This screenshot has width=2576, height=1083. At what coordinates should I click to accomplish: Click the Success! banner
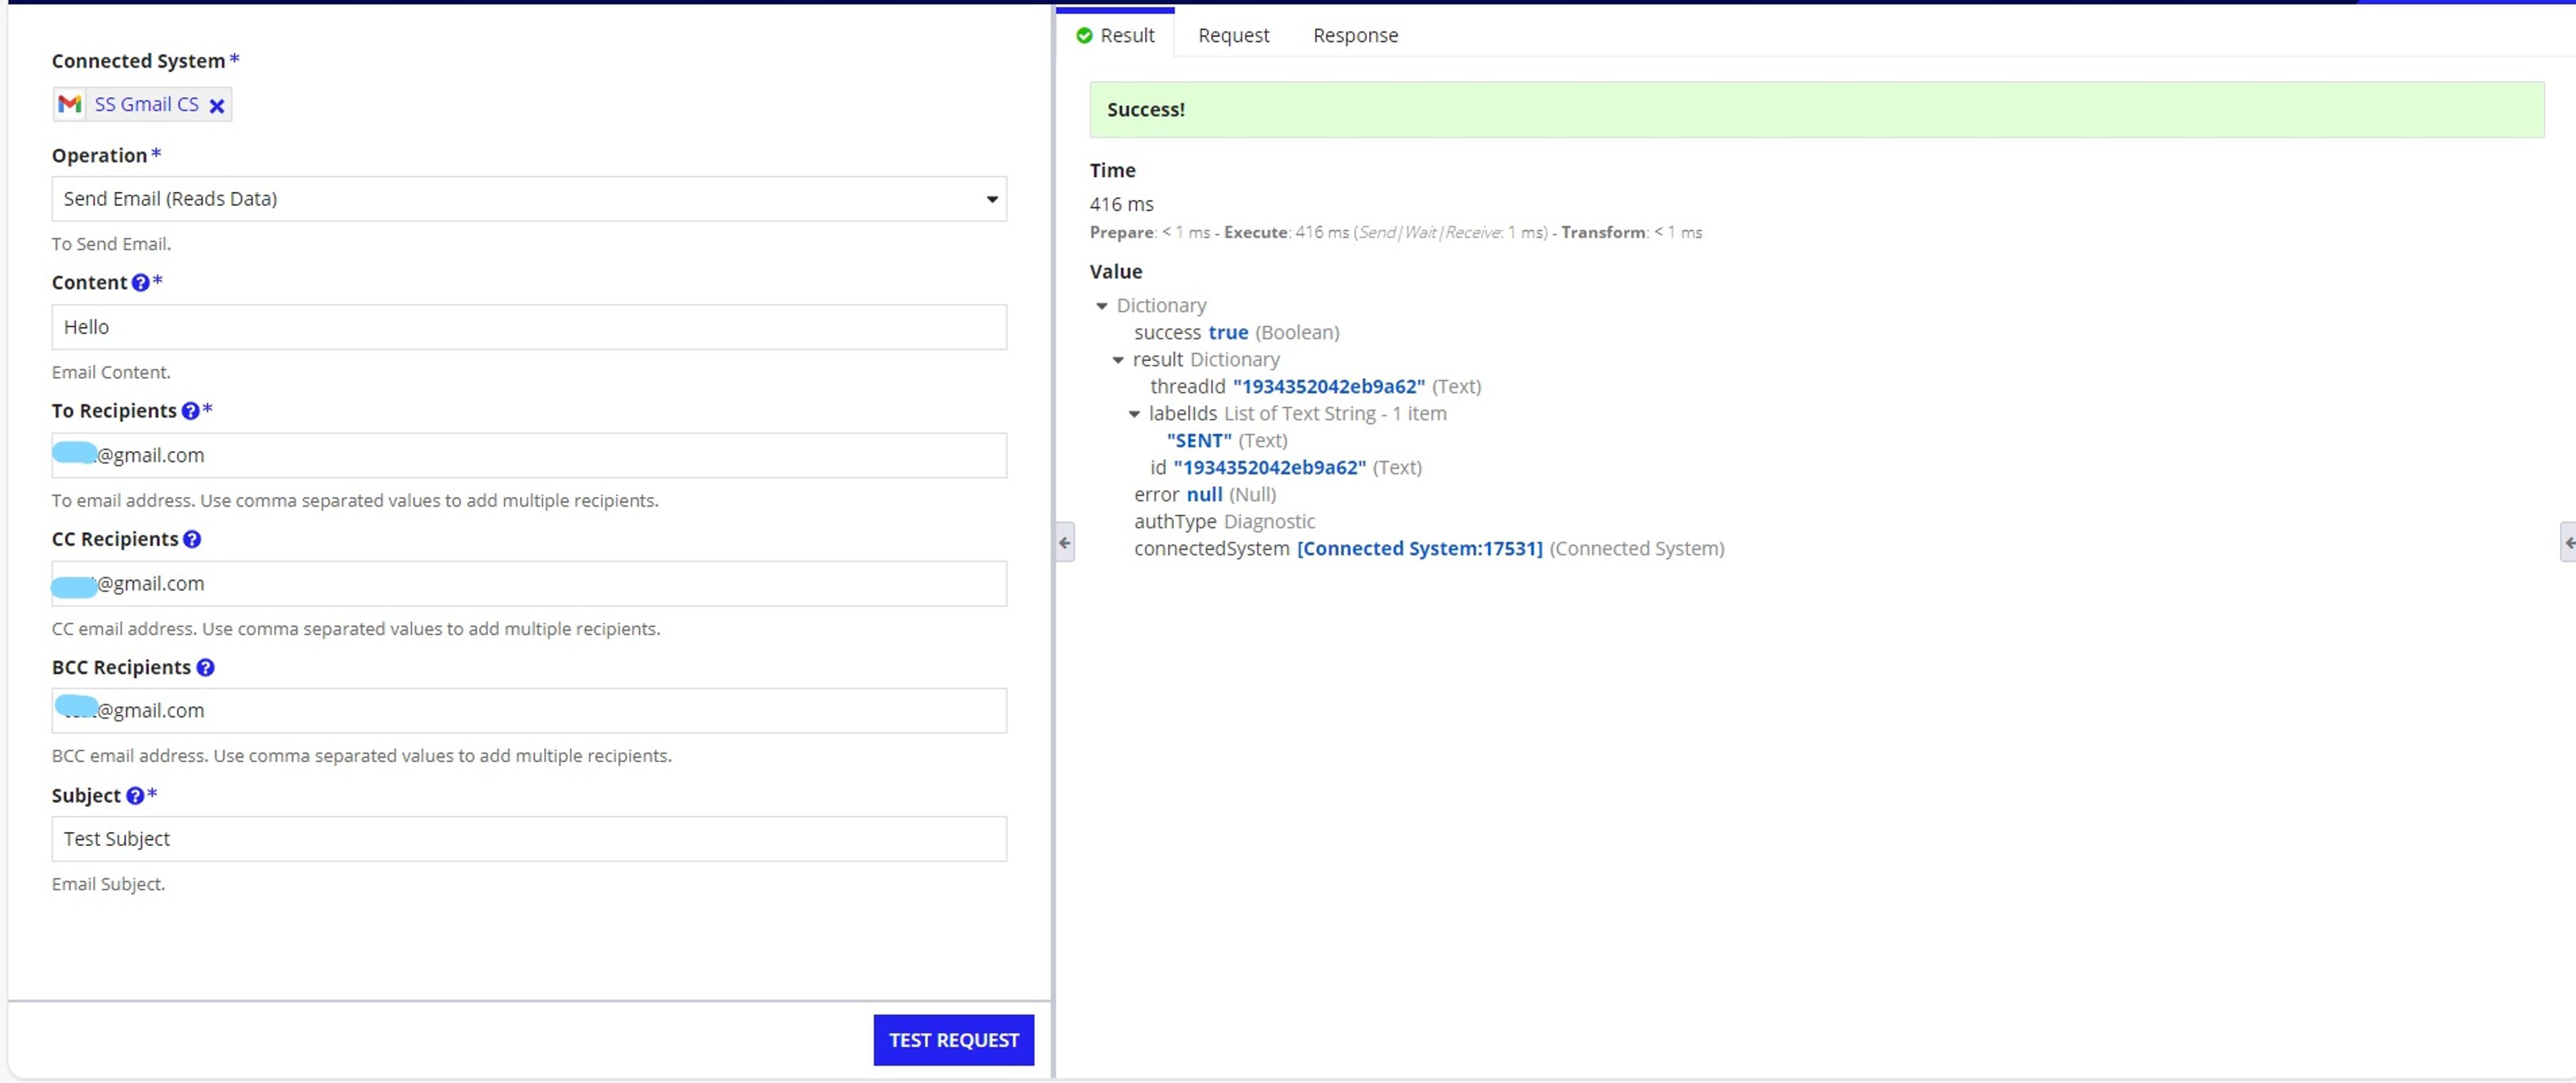tap(1816, 110)
